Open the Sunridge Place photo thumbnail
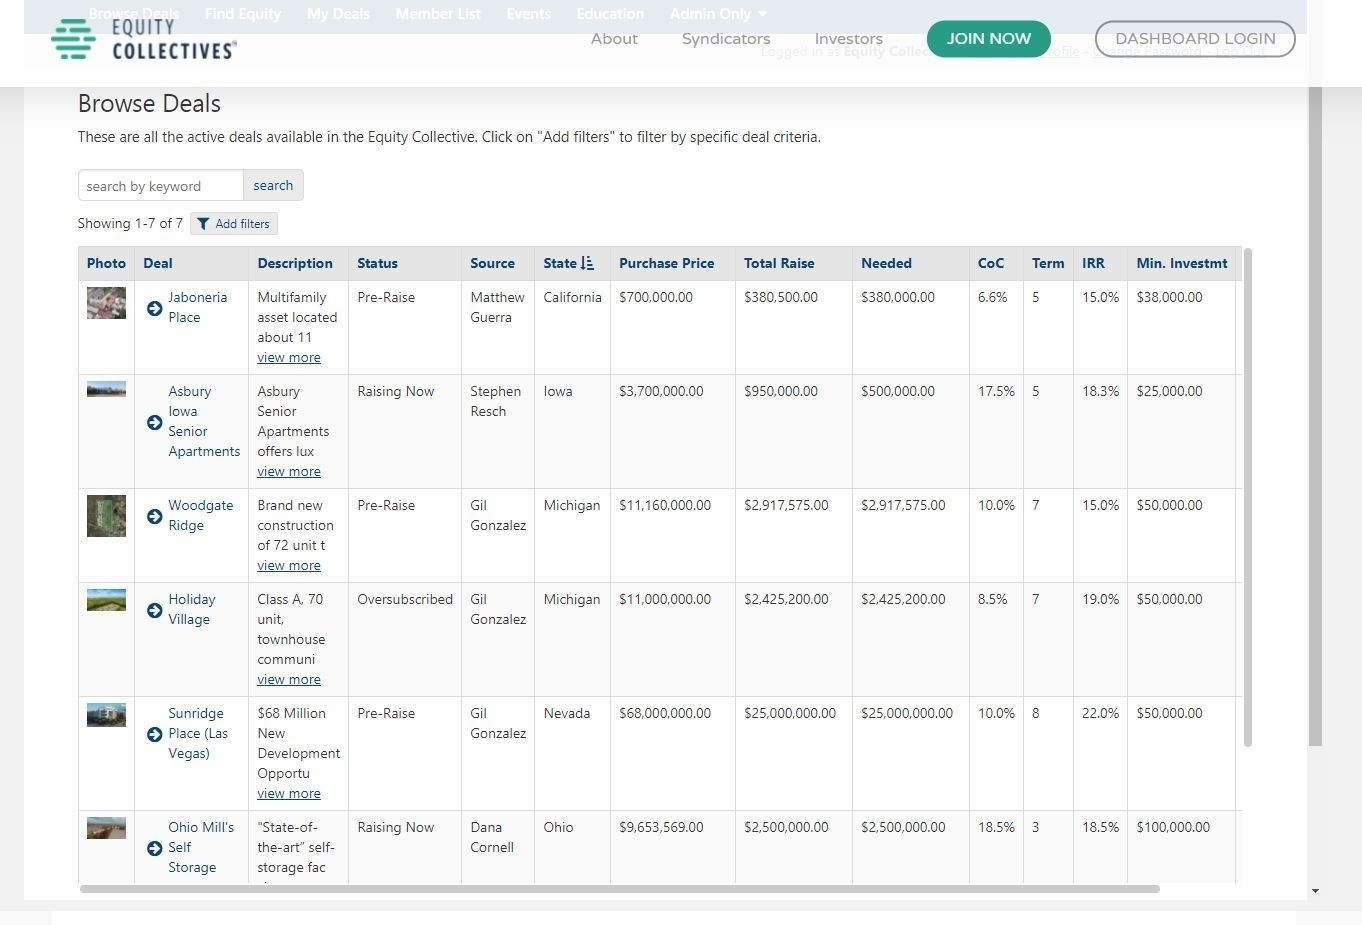The image size is (1362, 925). [x=106, y=715]
